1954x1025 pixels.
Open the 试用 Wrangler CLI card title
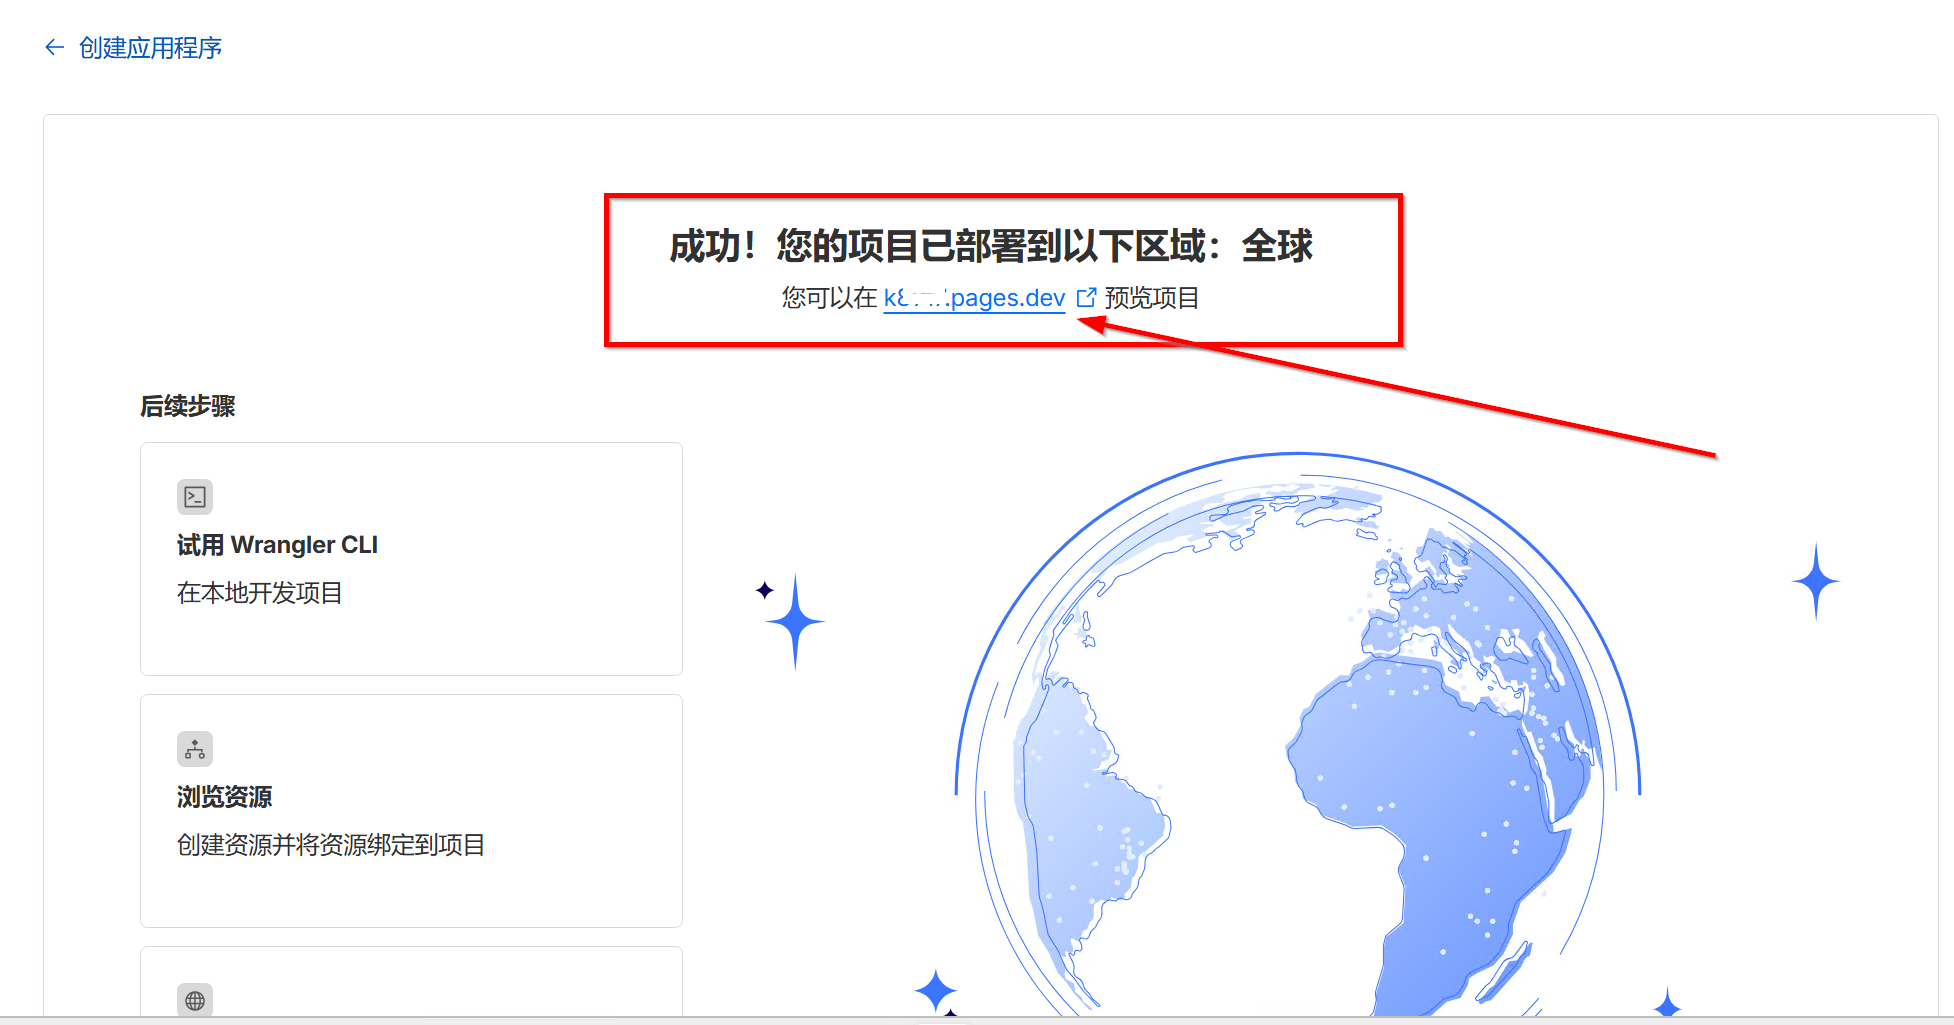point(277,545)
